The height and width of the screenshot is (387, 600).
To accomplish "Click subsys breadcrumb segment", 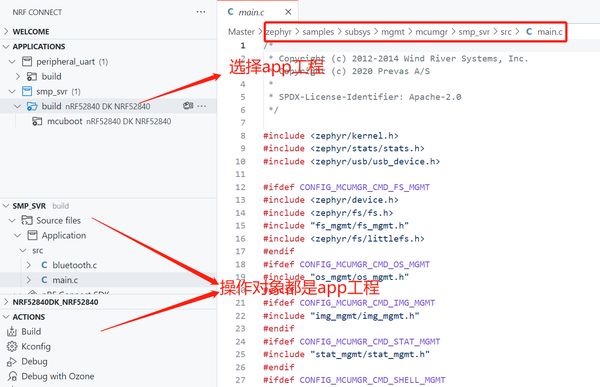I will point(357,32).
